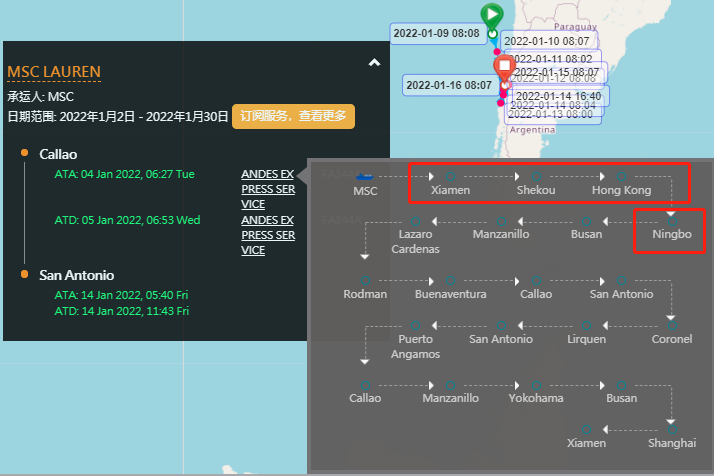Click the San Antonio circle after Lirquen
The height and width of the screenshot is (476, 714).
[501, 326]
